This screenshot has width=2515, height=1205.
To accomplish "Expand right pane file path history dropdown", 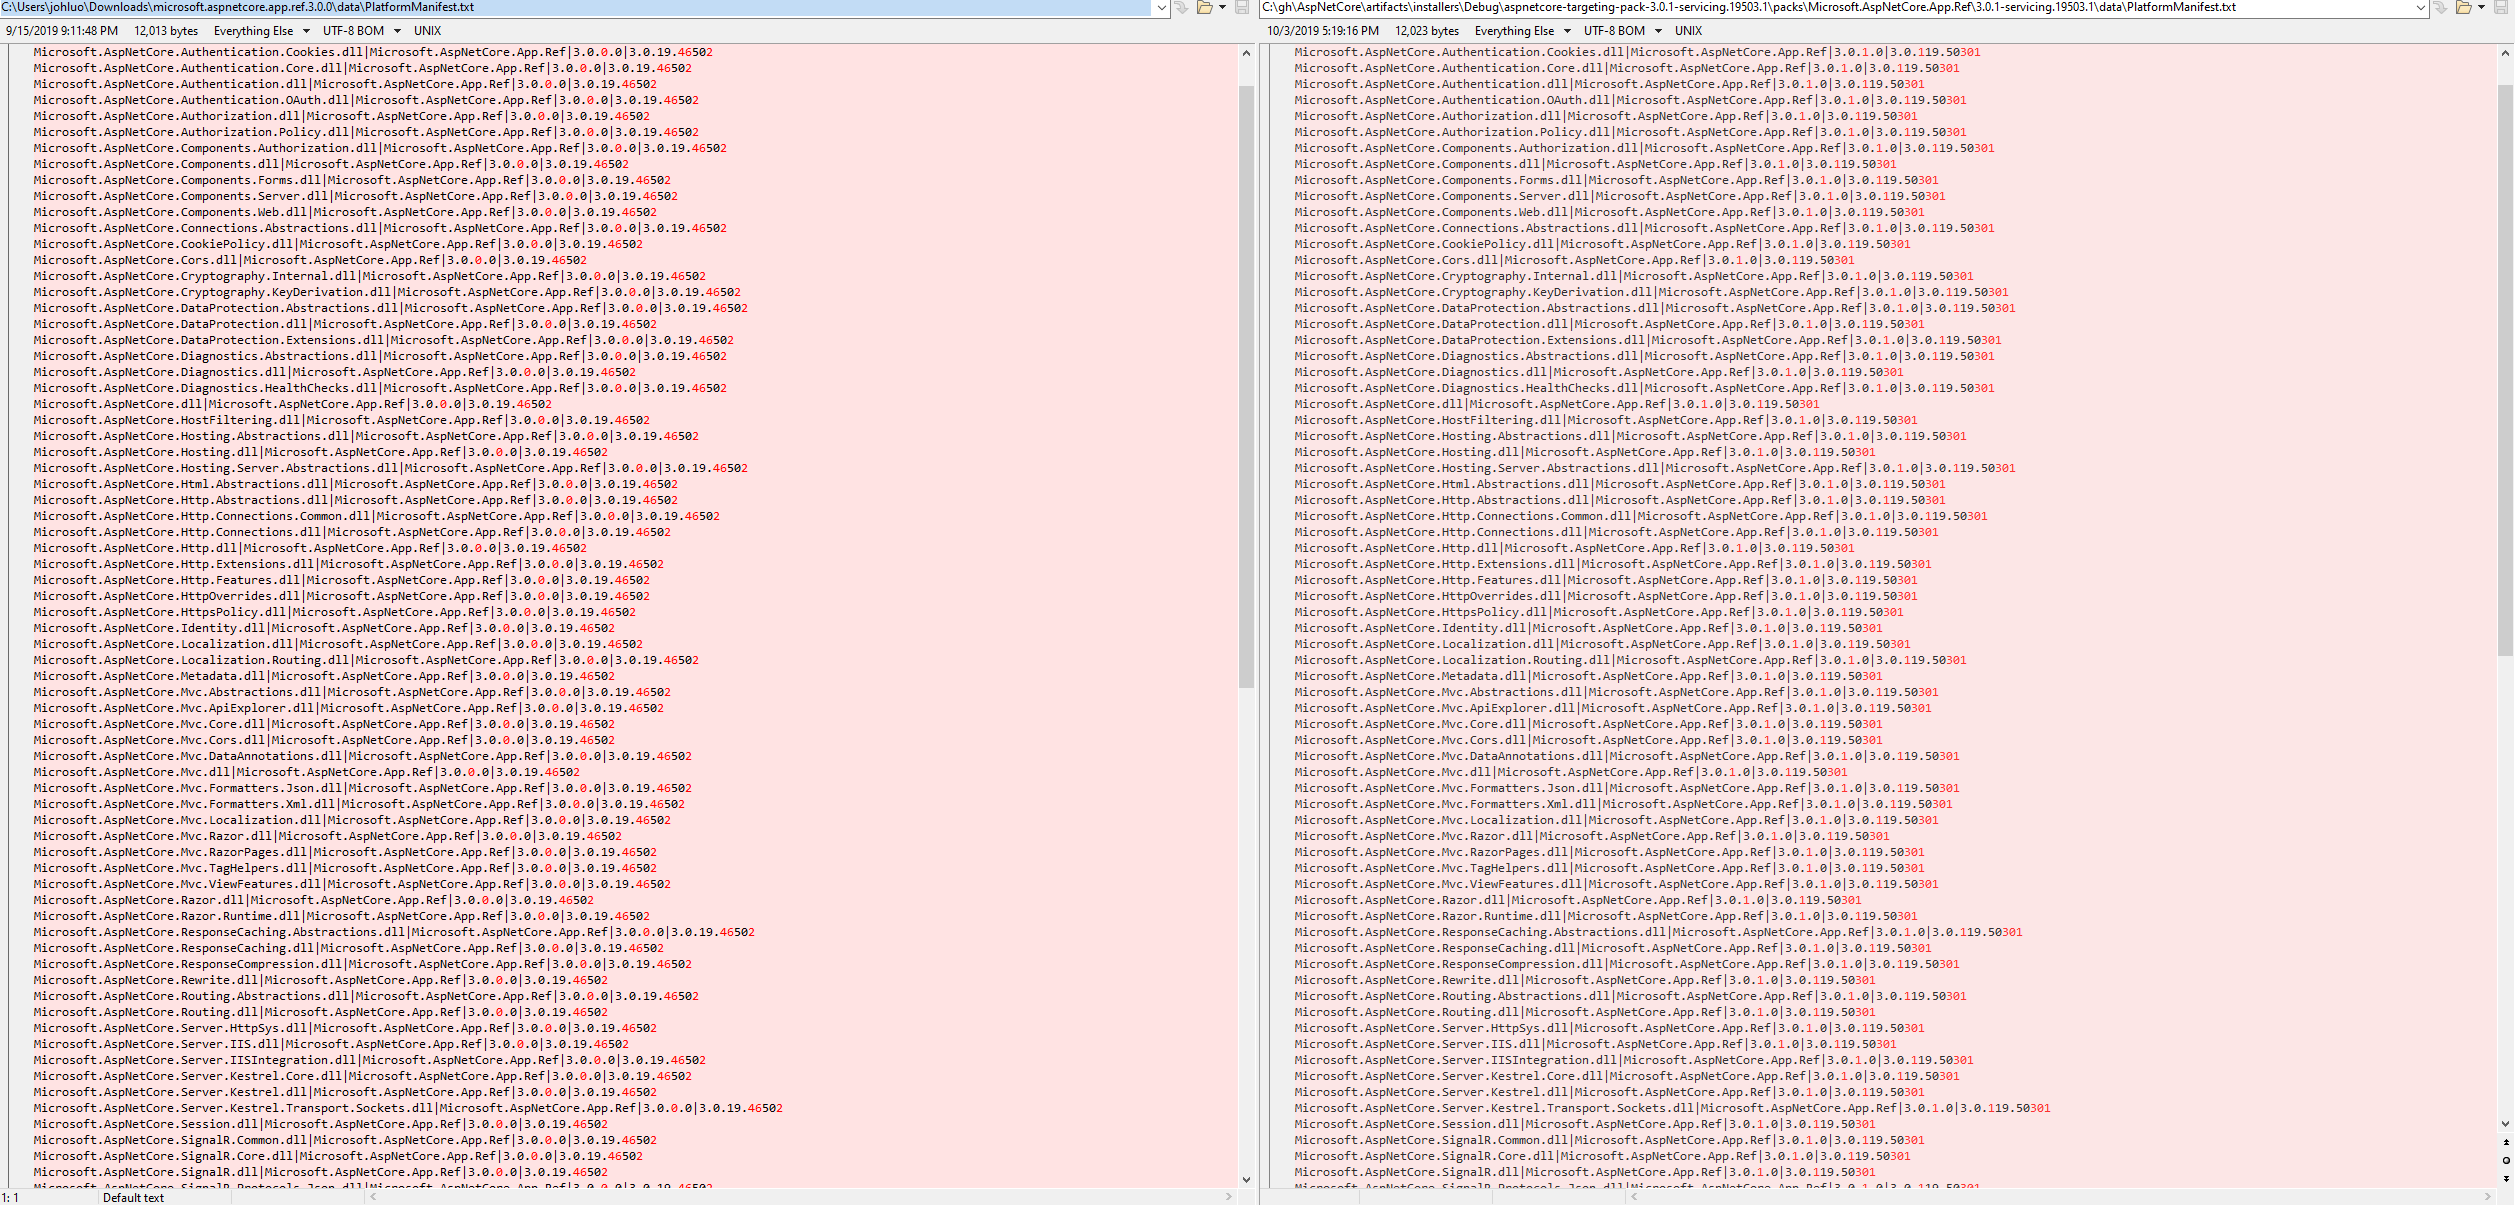I will coord(2420,7).
